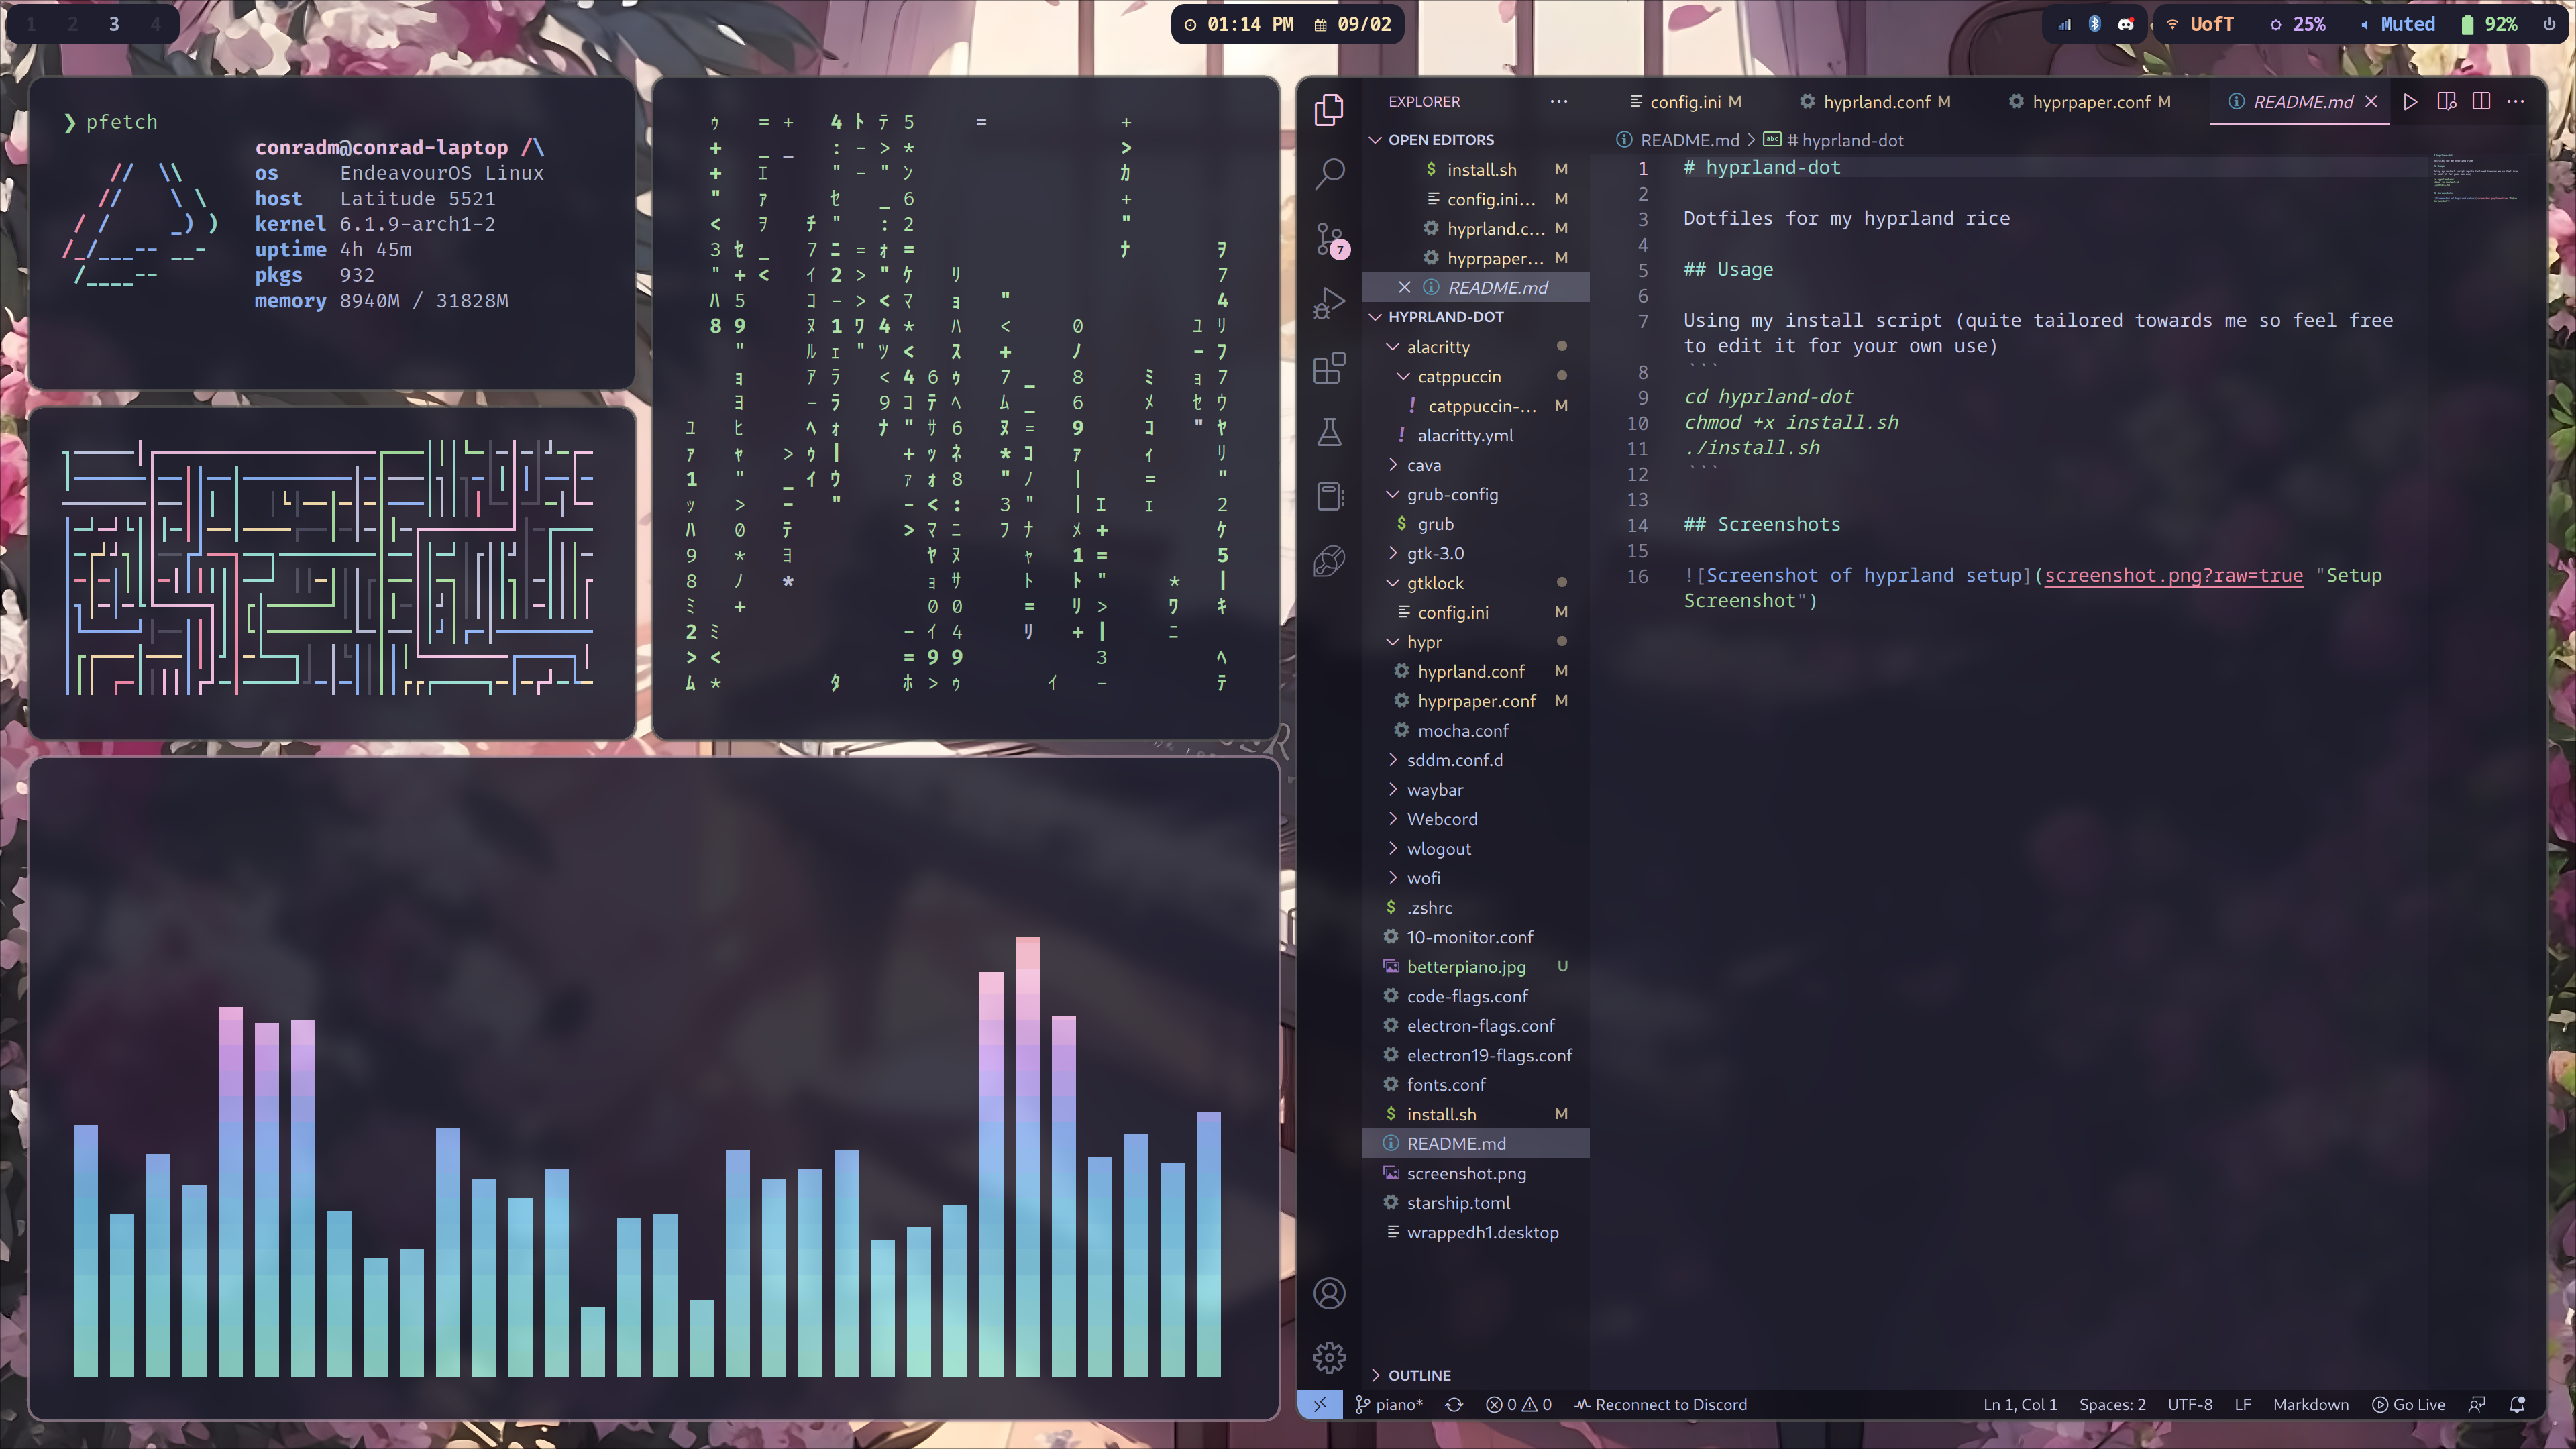Open the Testing flask view
The width and height of the screenshot is (2576, 1449).
(1329, 432)
